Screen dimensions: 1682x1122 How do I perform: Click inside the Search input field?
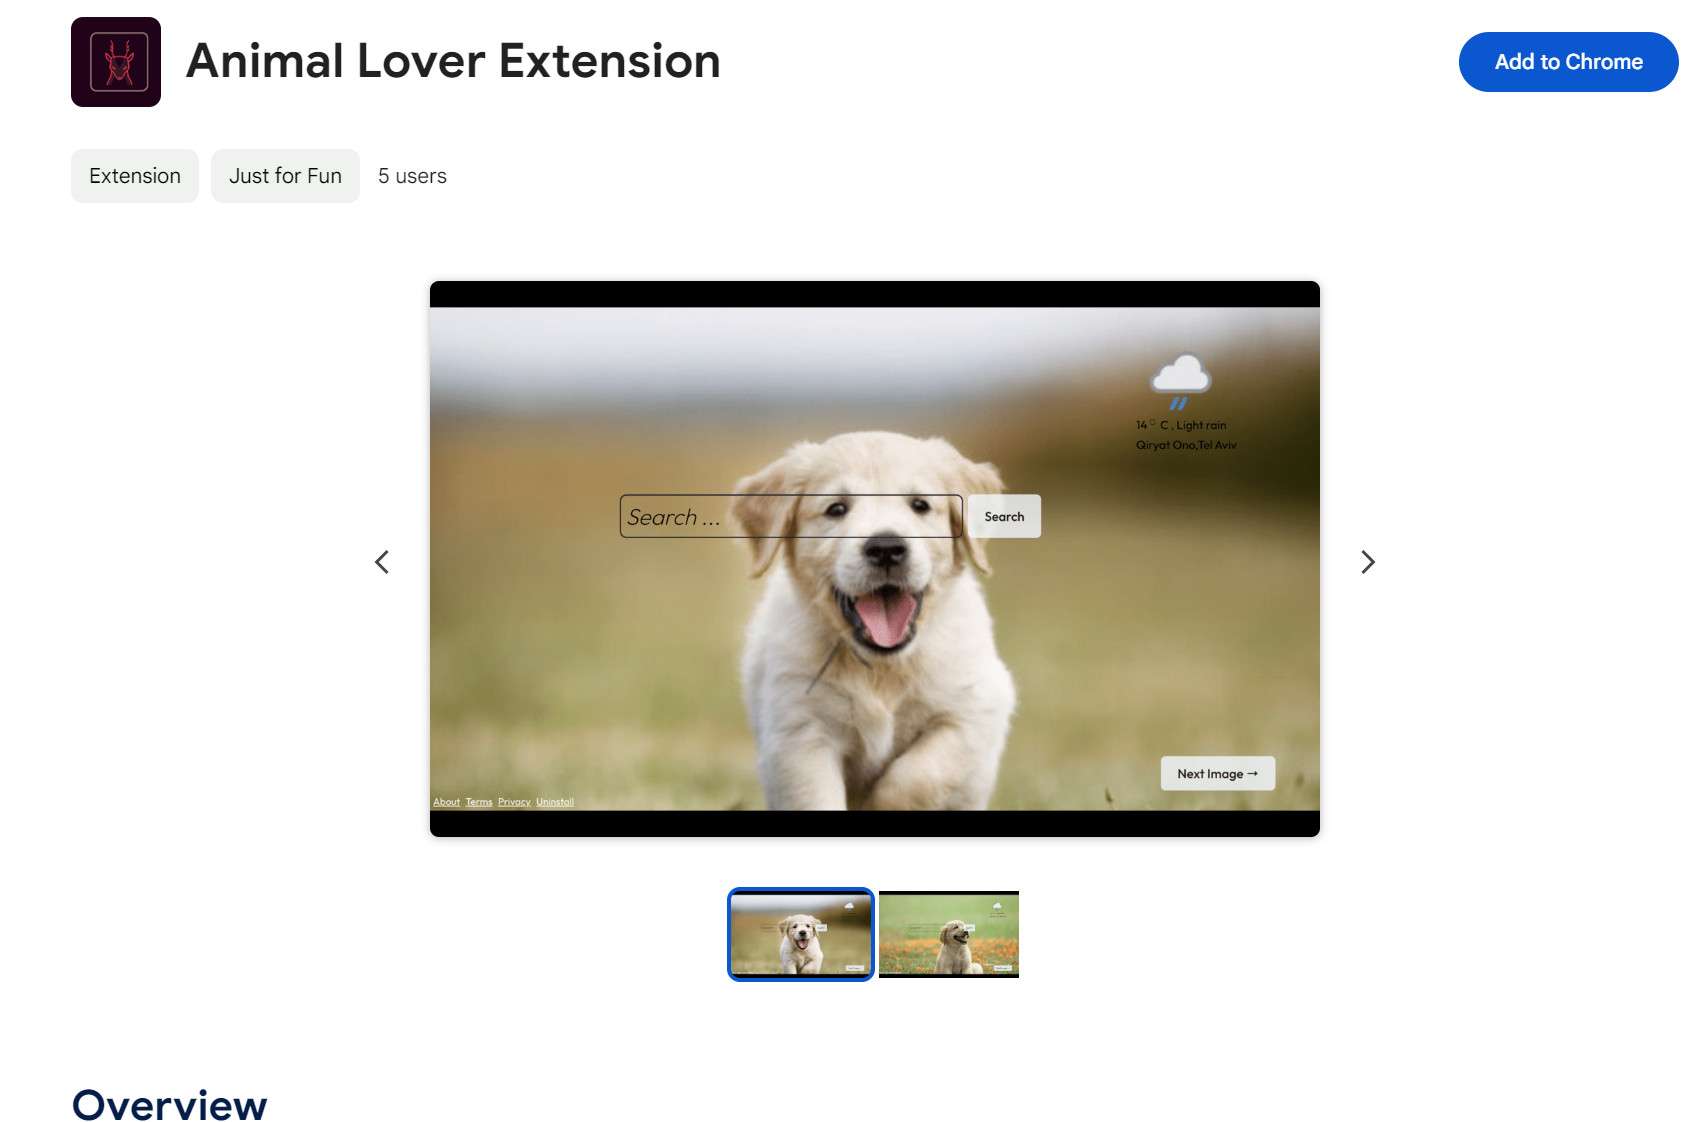790,516
